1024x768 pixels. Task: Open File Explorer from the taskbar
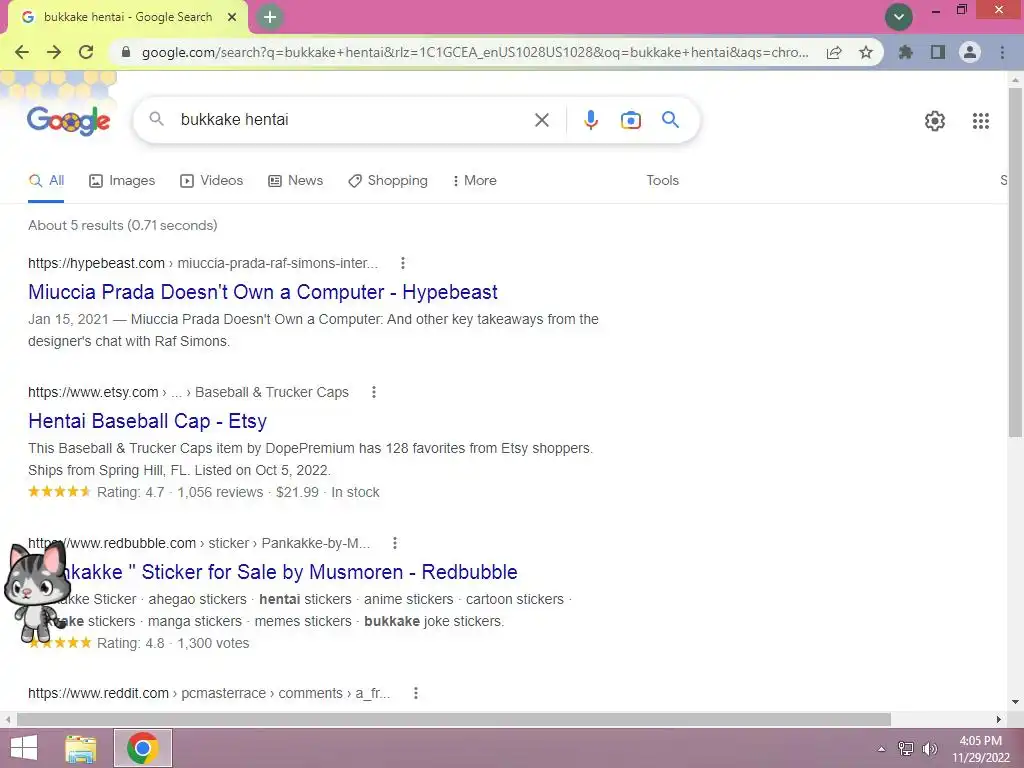[81, 748]
